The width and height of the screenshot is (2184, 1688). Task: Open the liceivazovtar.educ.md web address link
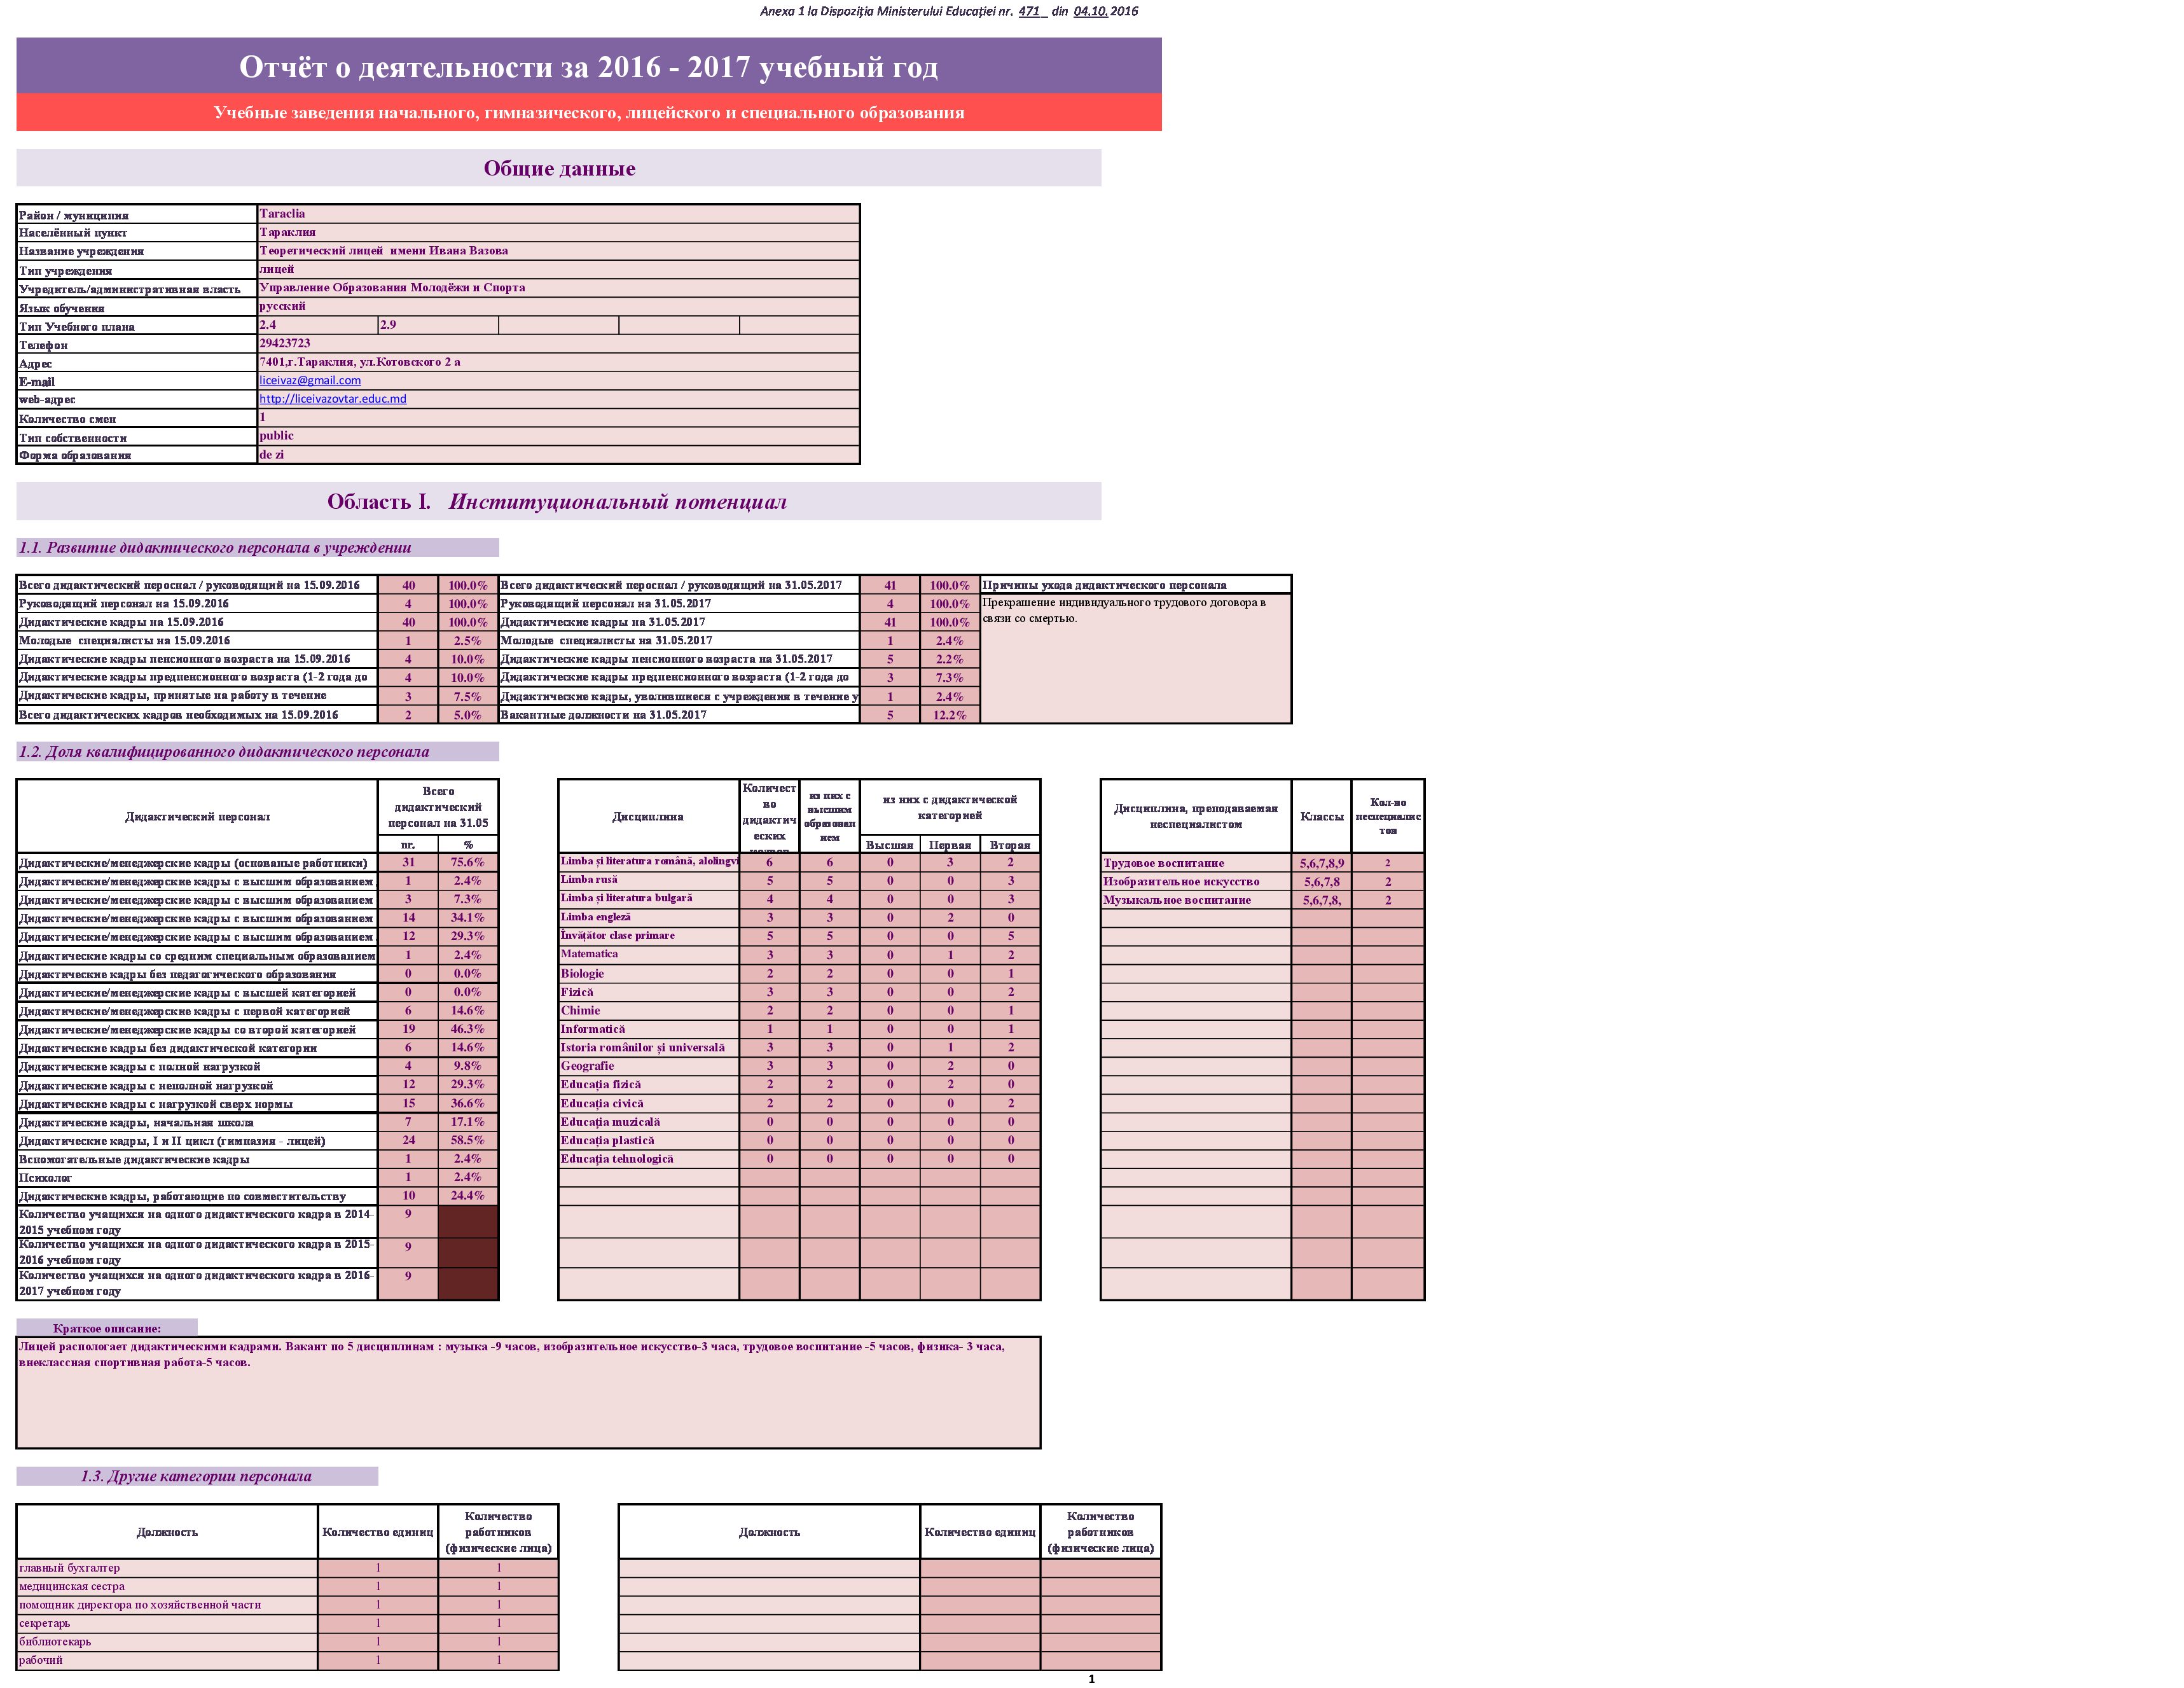click(x=333, y=399)
